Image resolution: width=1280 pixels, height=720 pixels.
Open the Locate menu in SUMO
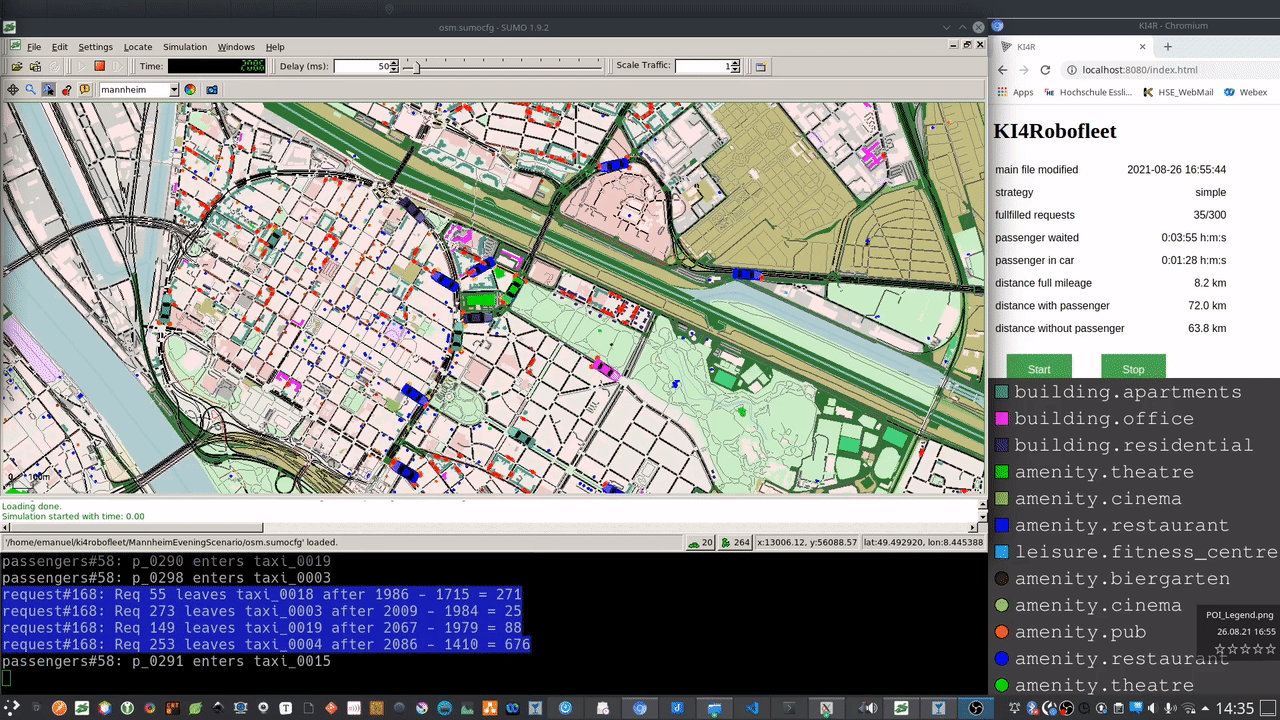138,47
